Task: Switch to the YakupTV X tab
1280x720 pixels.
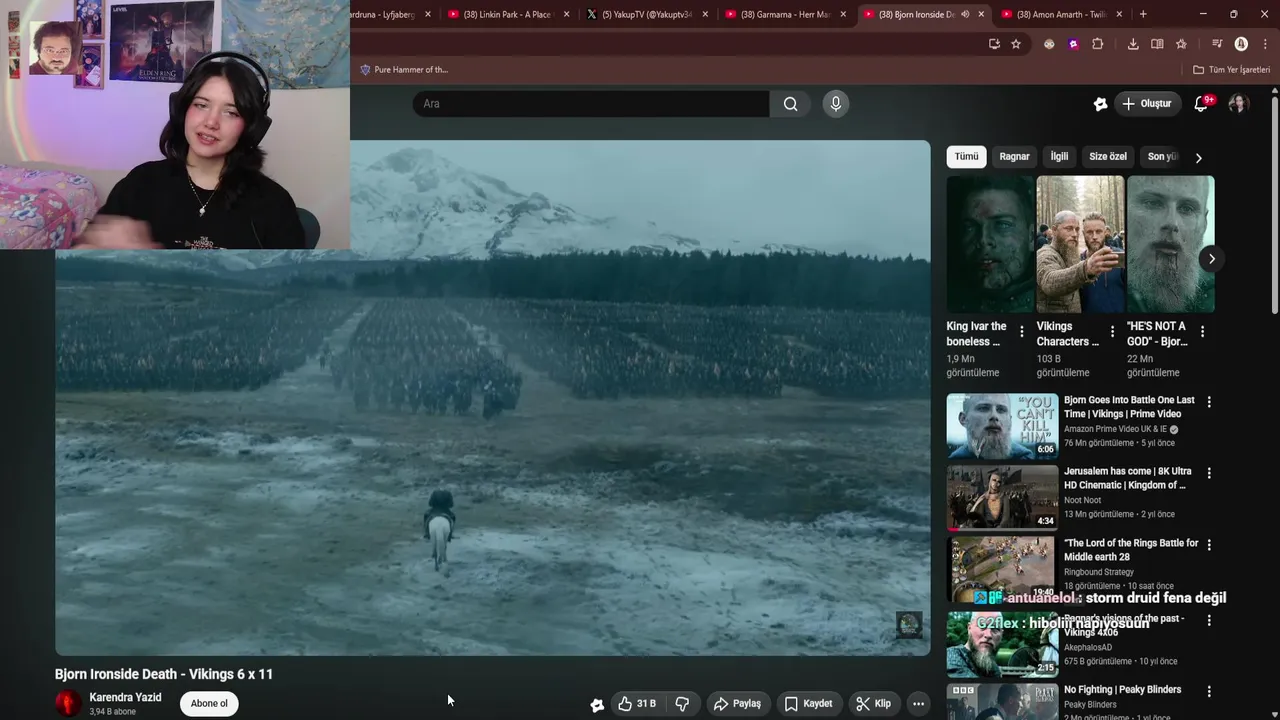Action: 646,14
